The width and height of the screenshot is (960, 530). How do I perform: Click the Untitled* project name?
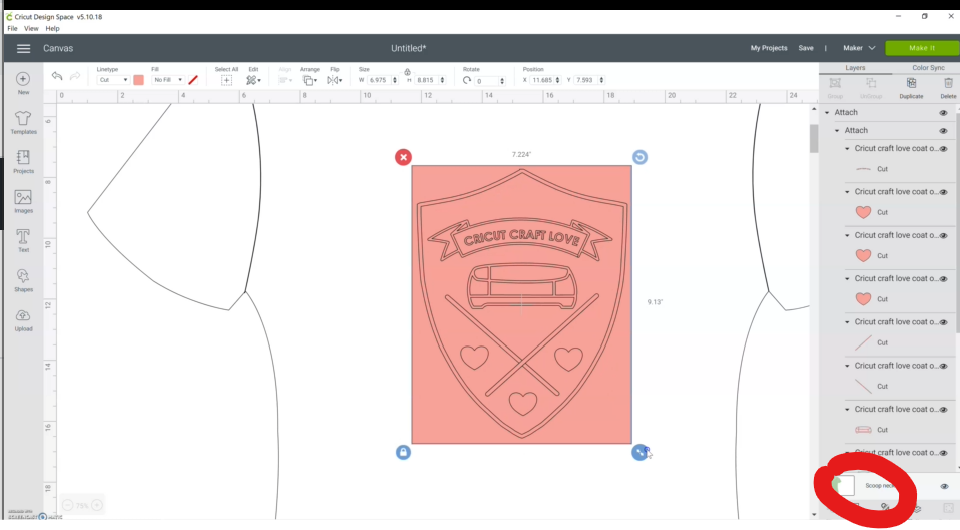(x=408, y=48)
